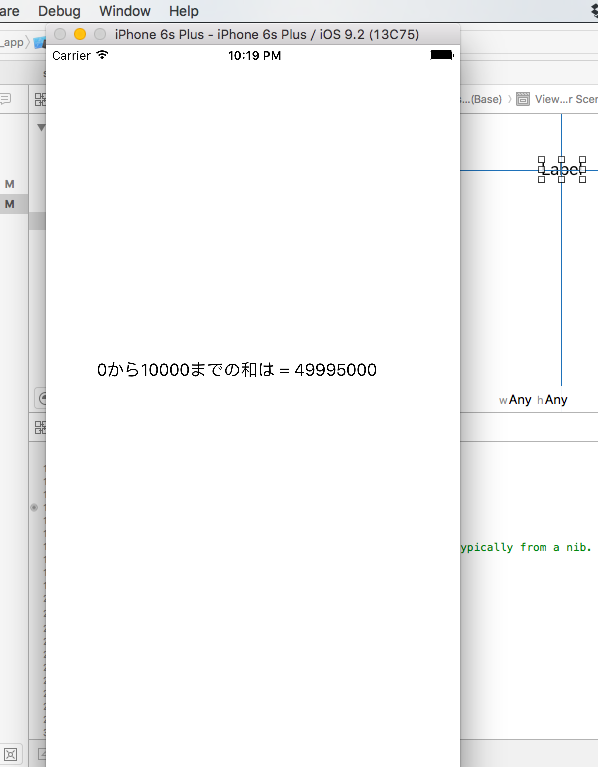The image size is (598, 767).
Task: Click the simulator's yellow minimize button
Action: pyautogui.click(x=80, y=34)
